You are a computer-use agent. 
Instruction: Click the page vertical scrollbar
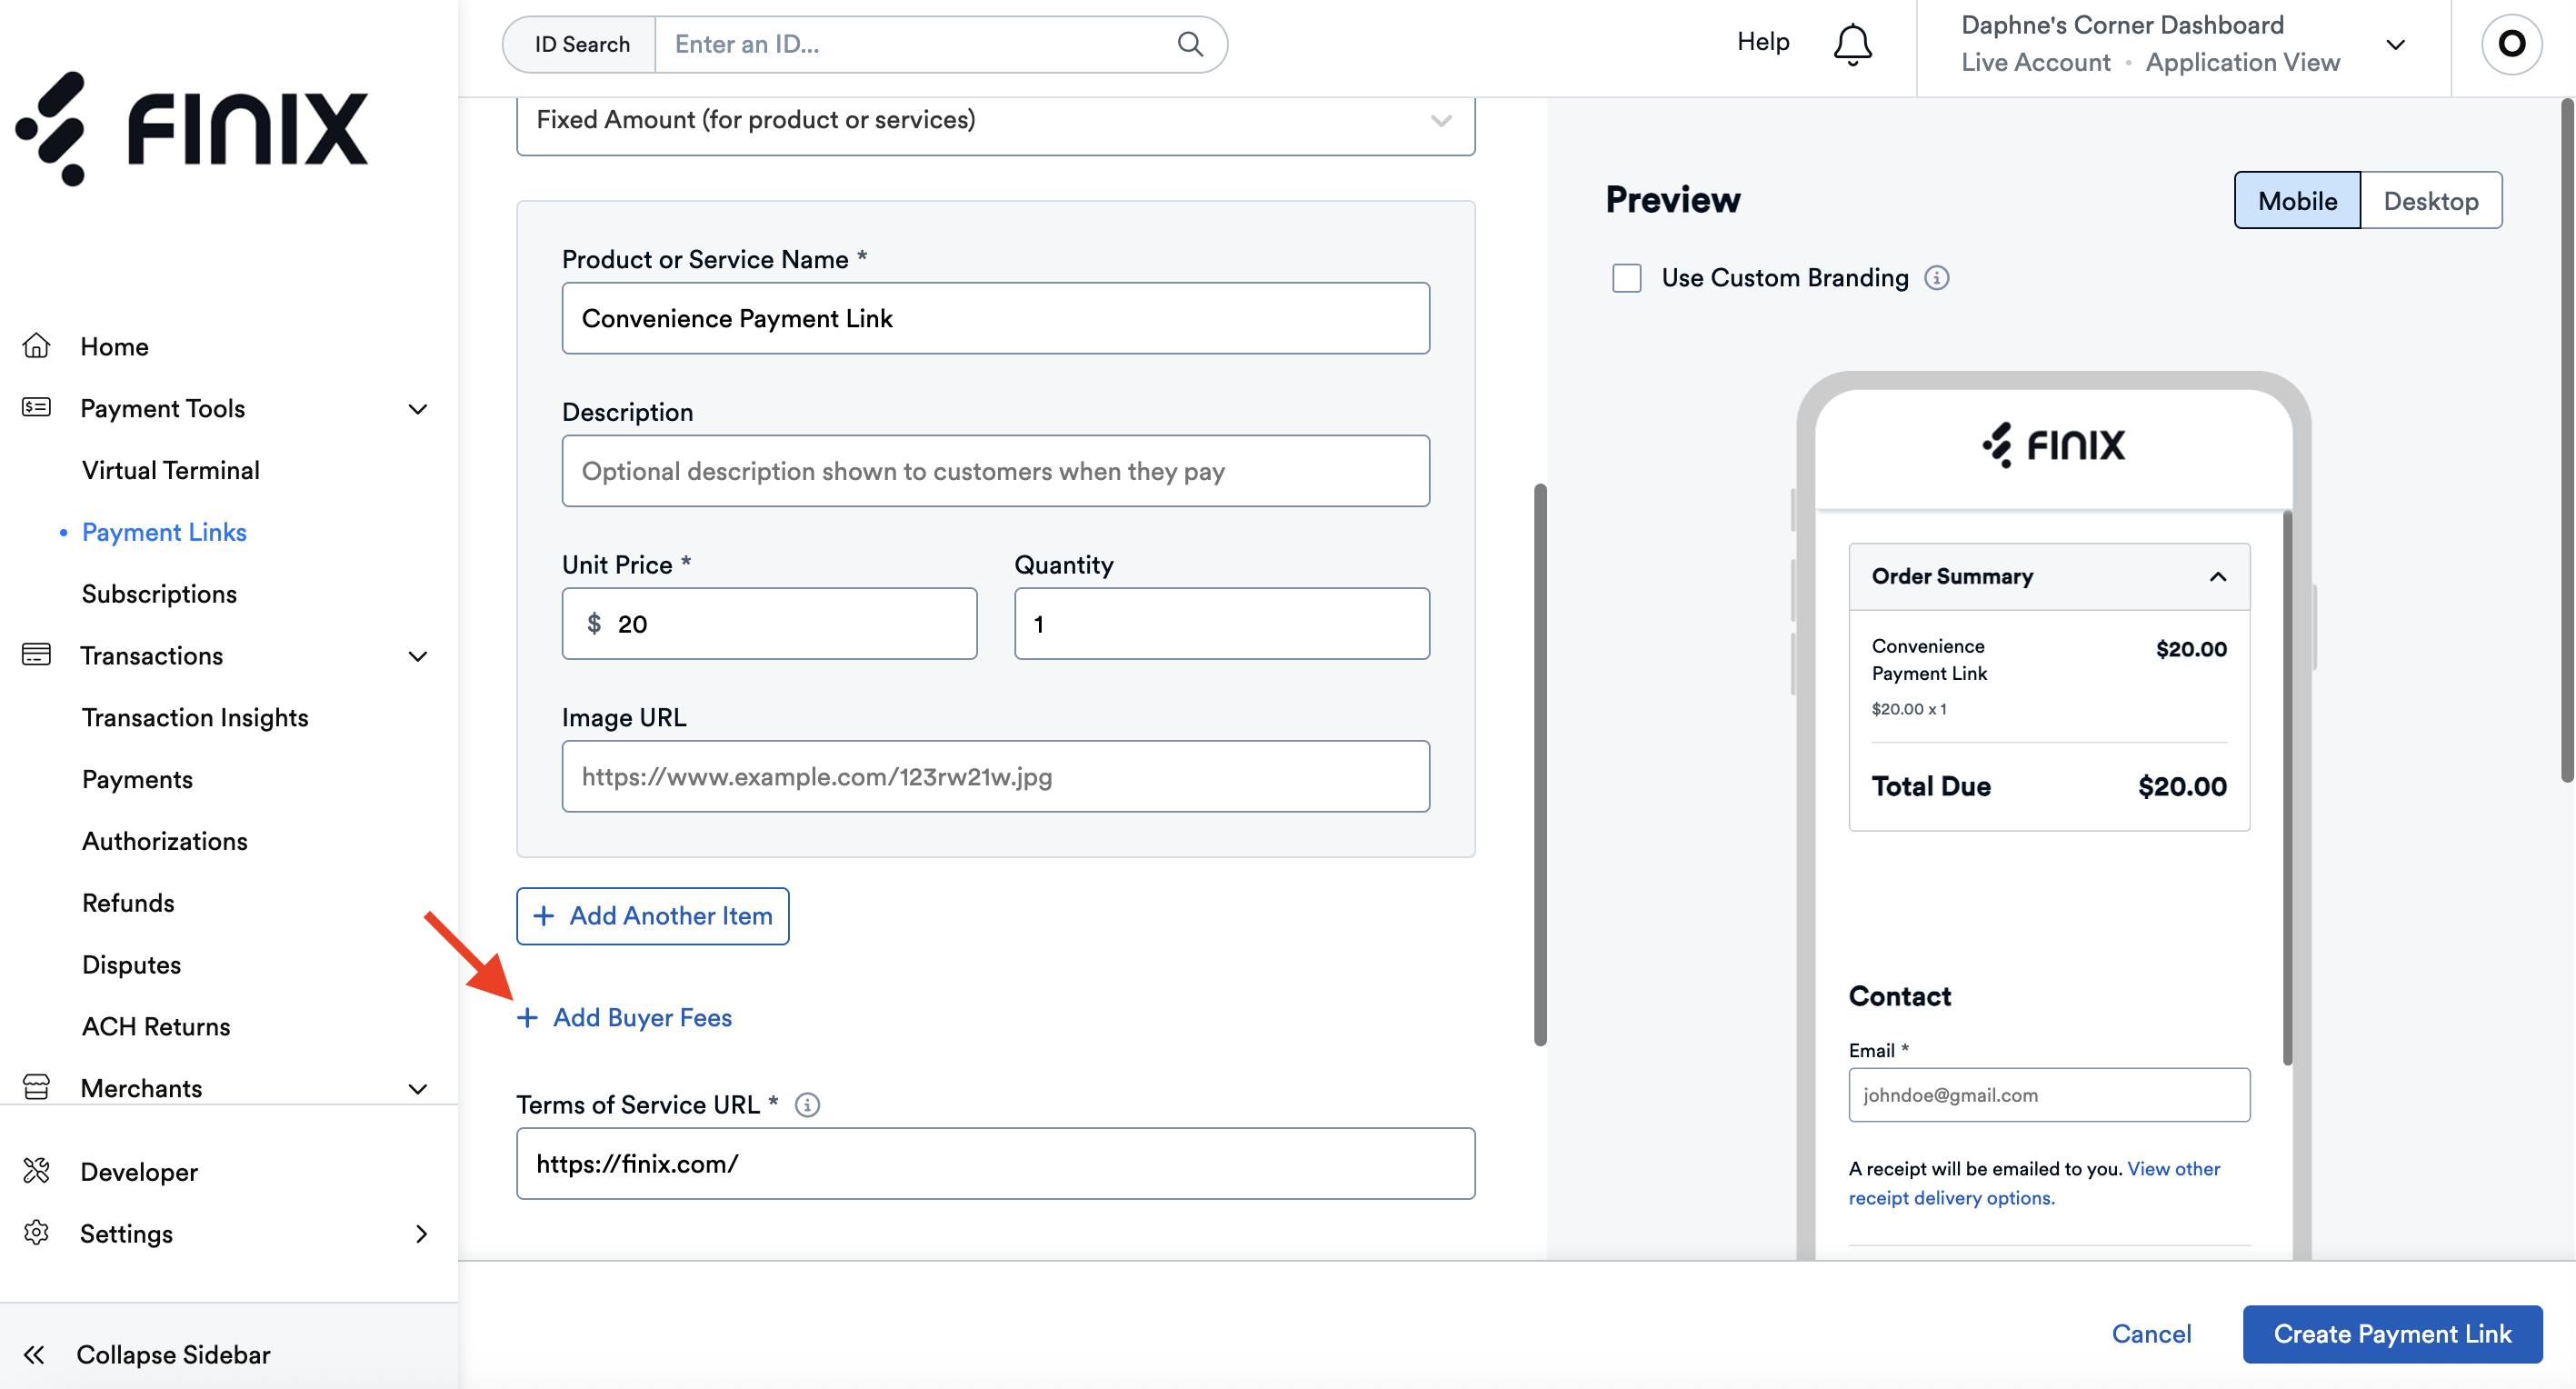[2566, 440]
